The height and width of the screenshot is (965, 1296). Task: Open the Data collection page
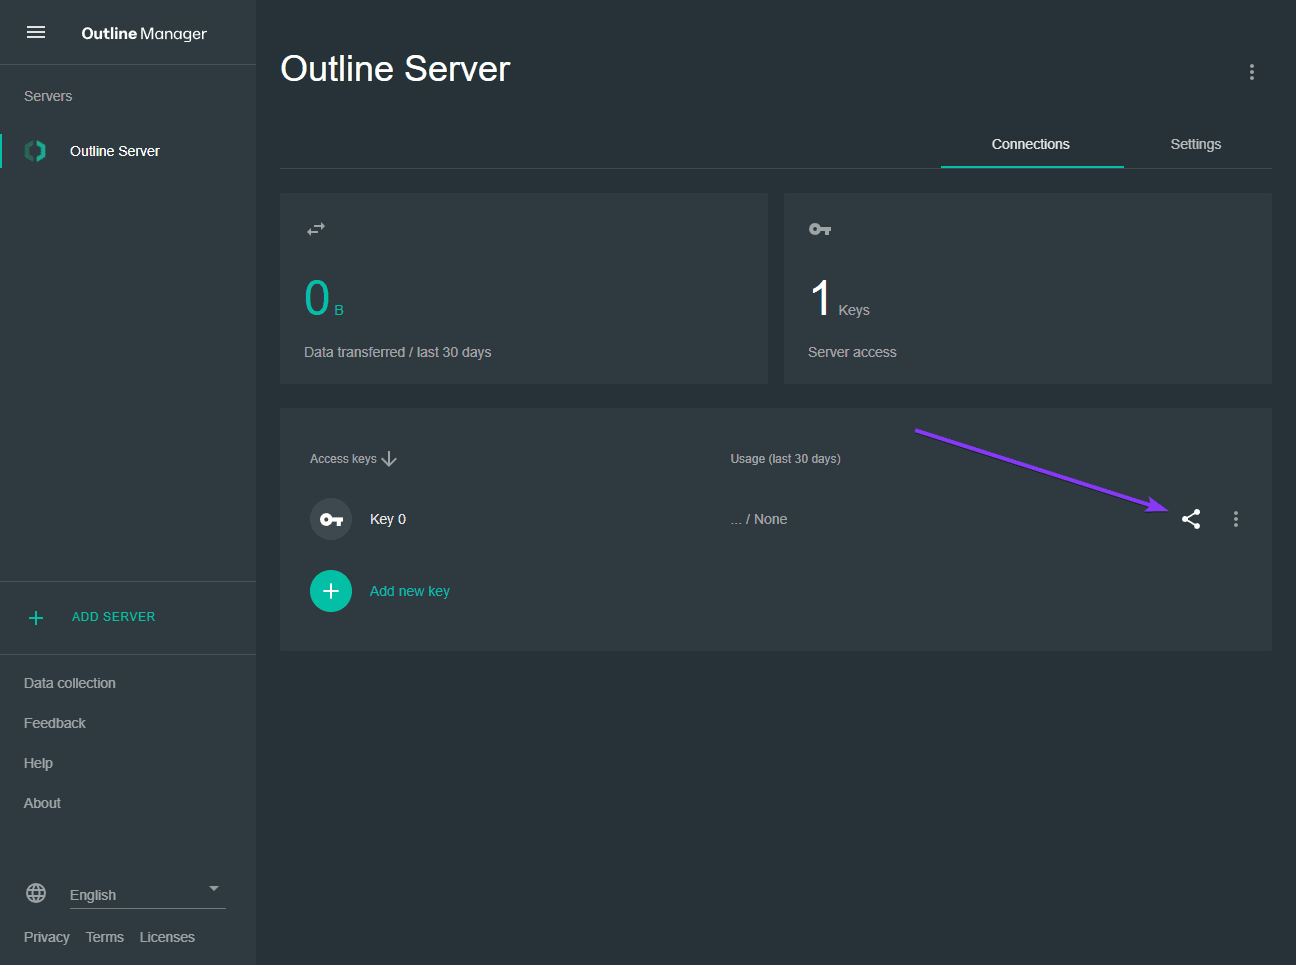coord(70,683)
